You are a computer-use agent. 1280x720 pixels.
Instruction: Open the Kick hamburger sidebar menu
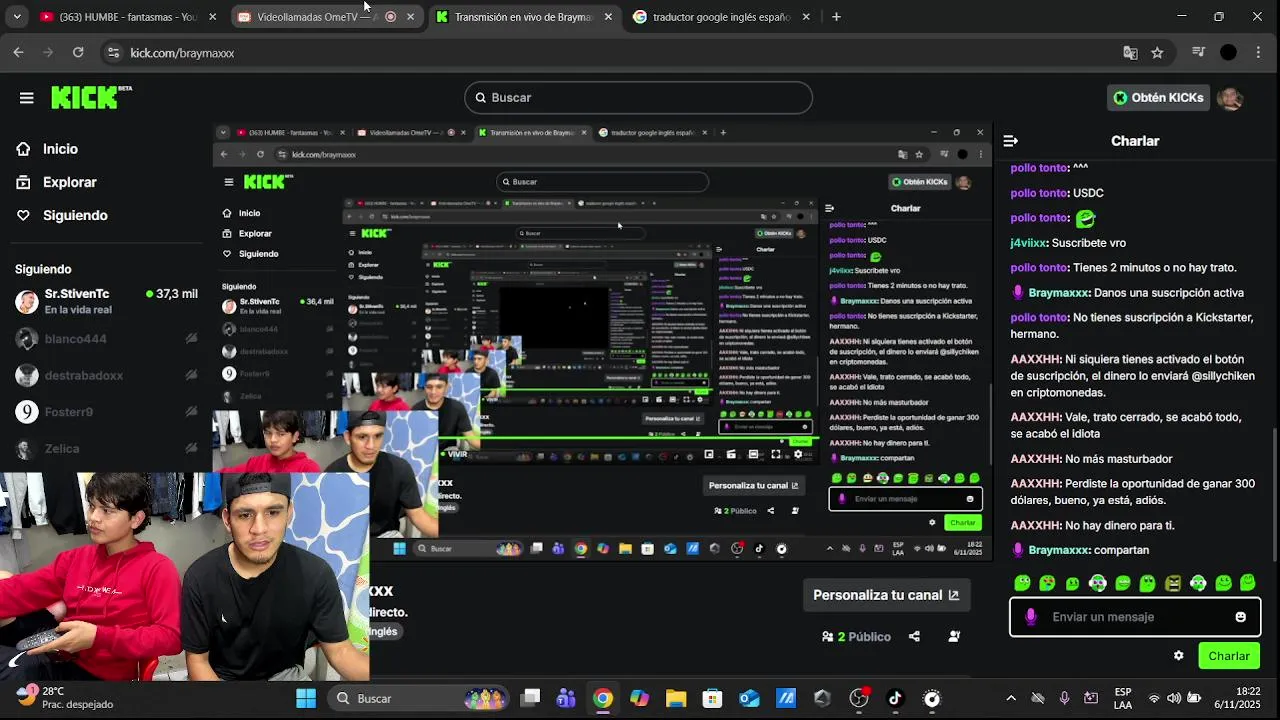tap(27, 97)
